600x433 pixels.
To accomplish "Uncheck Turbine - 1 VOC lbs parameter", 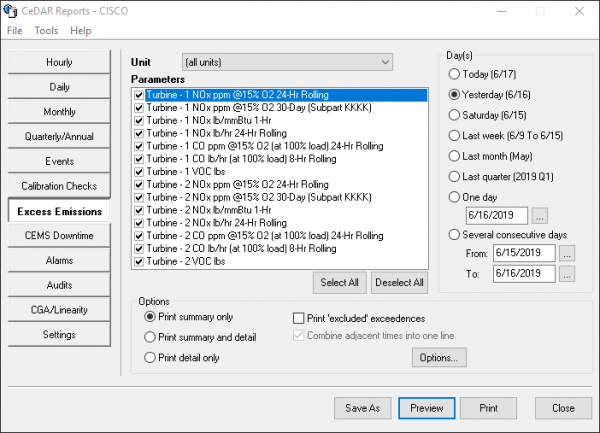I will (x=138, y=171).
